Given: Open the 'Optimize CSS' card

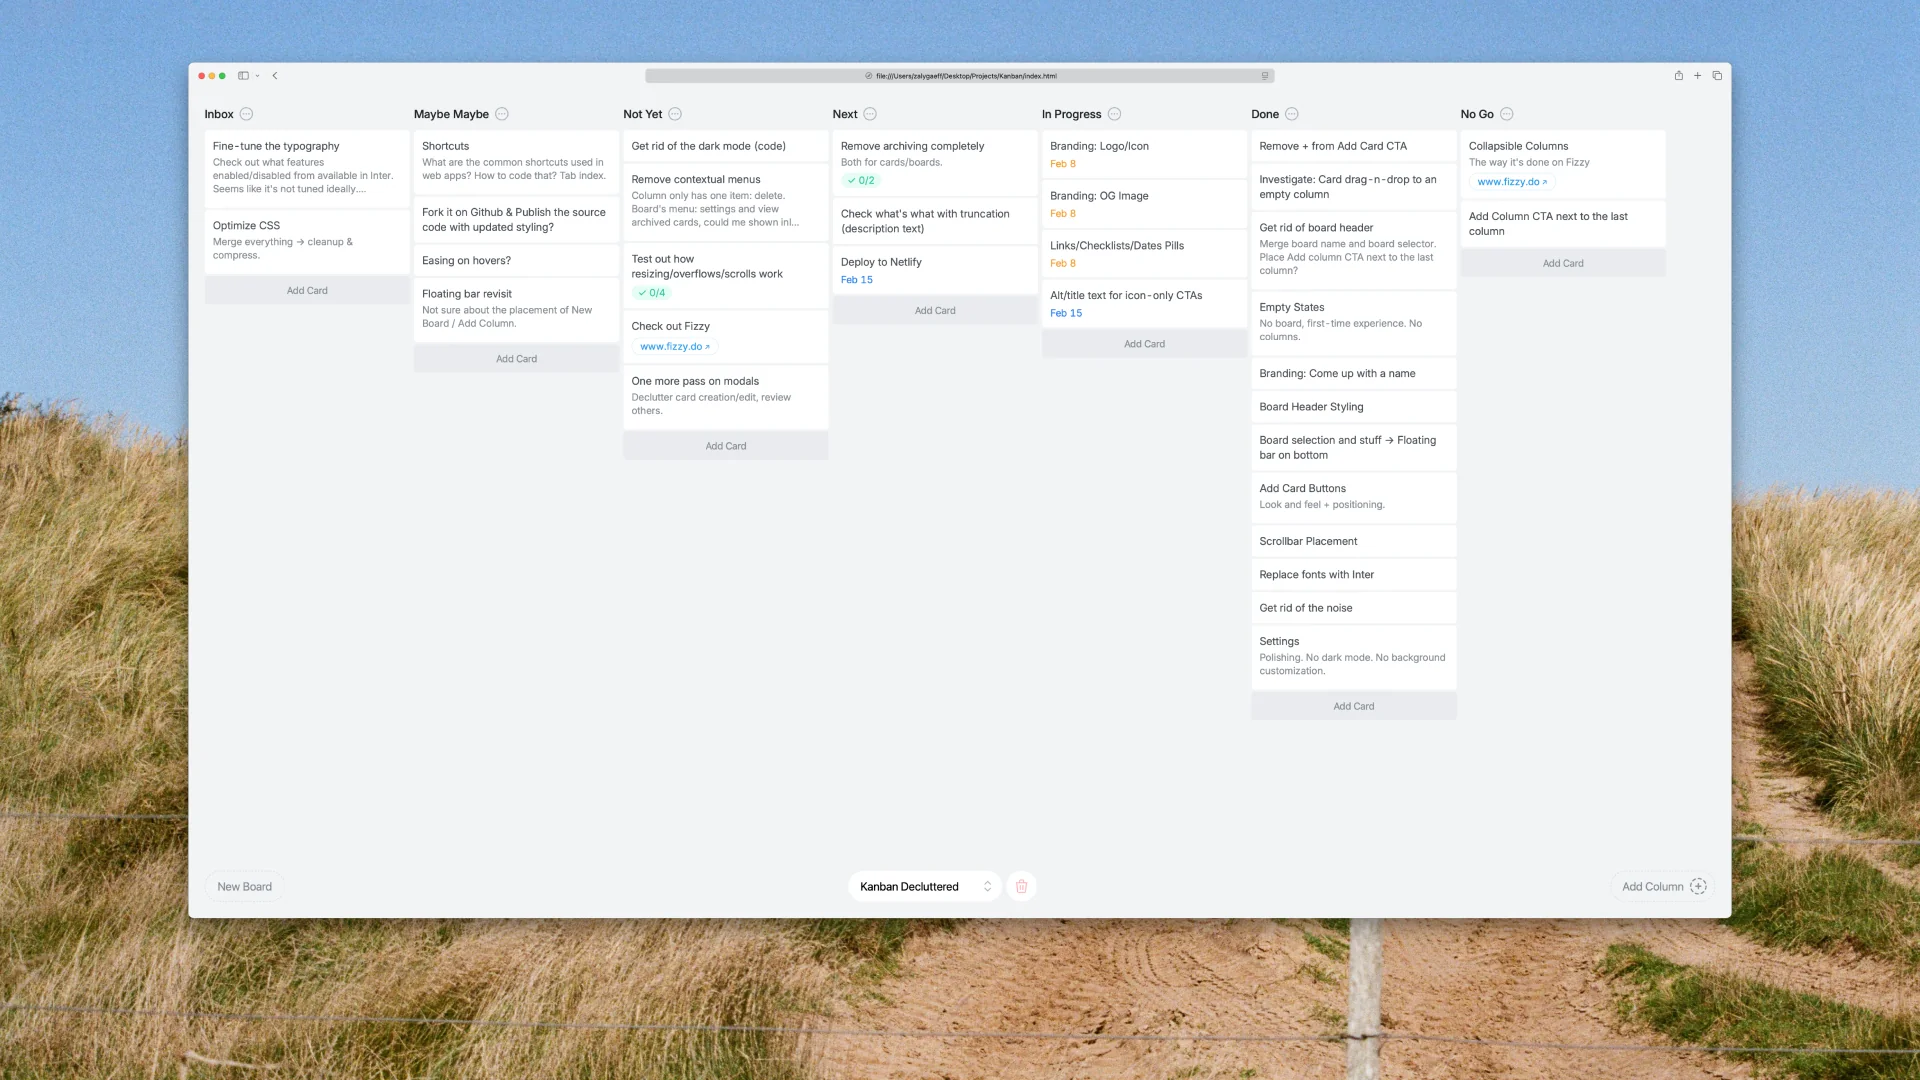Looking at the screenshot, I should (307, 241).
